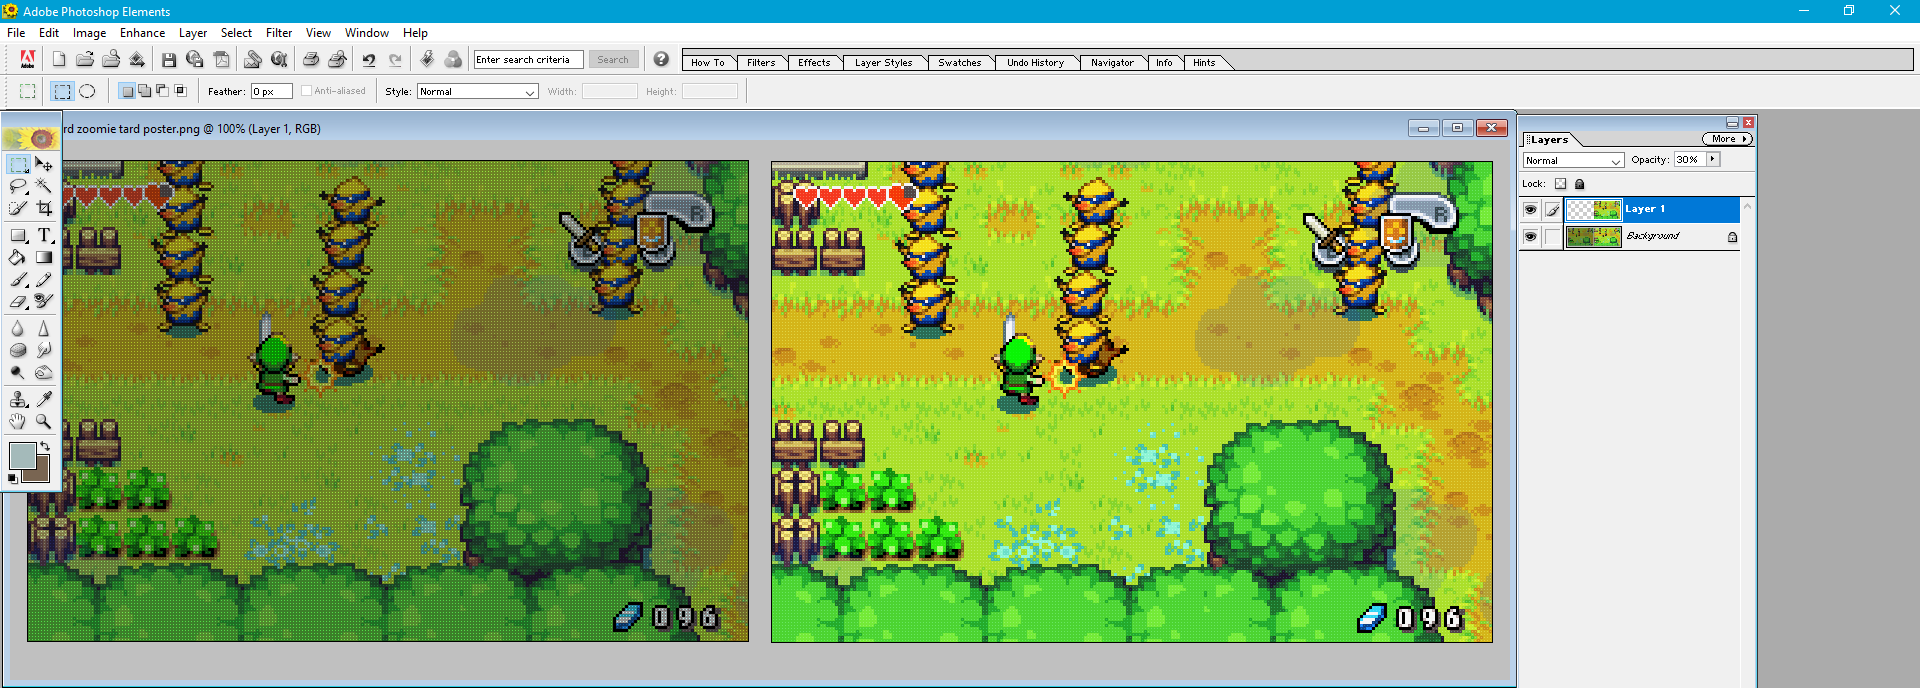Image resolution: width=1920 pixels, height=688 pixels.
Task: Select the Rectangular Marquee tool in toolbox
Action: (x=18, y=164)
